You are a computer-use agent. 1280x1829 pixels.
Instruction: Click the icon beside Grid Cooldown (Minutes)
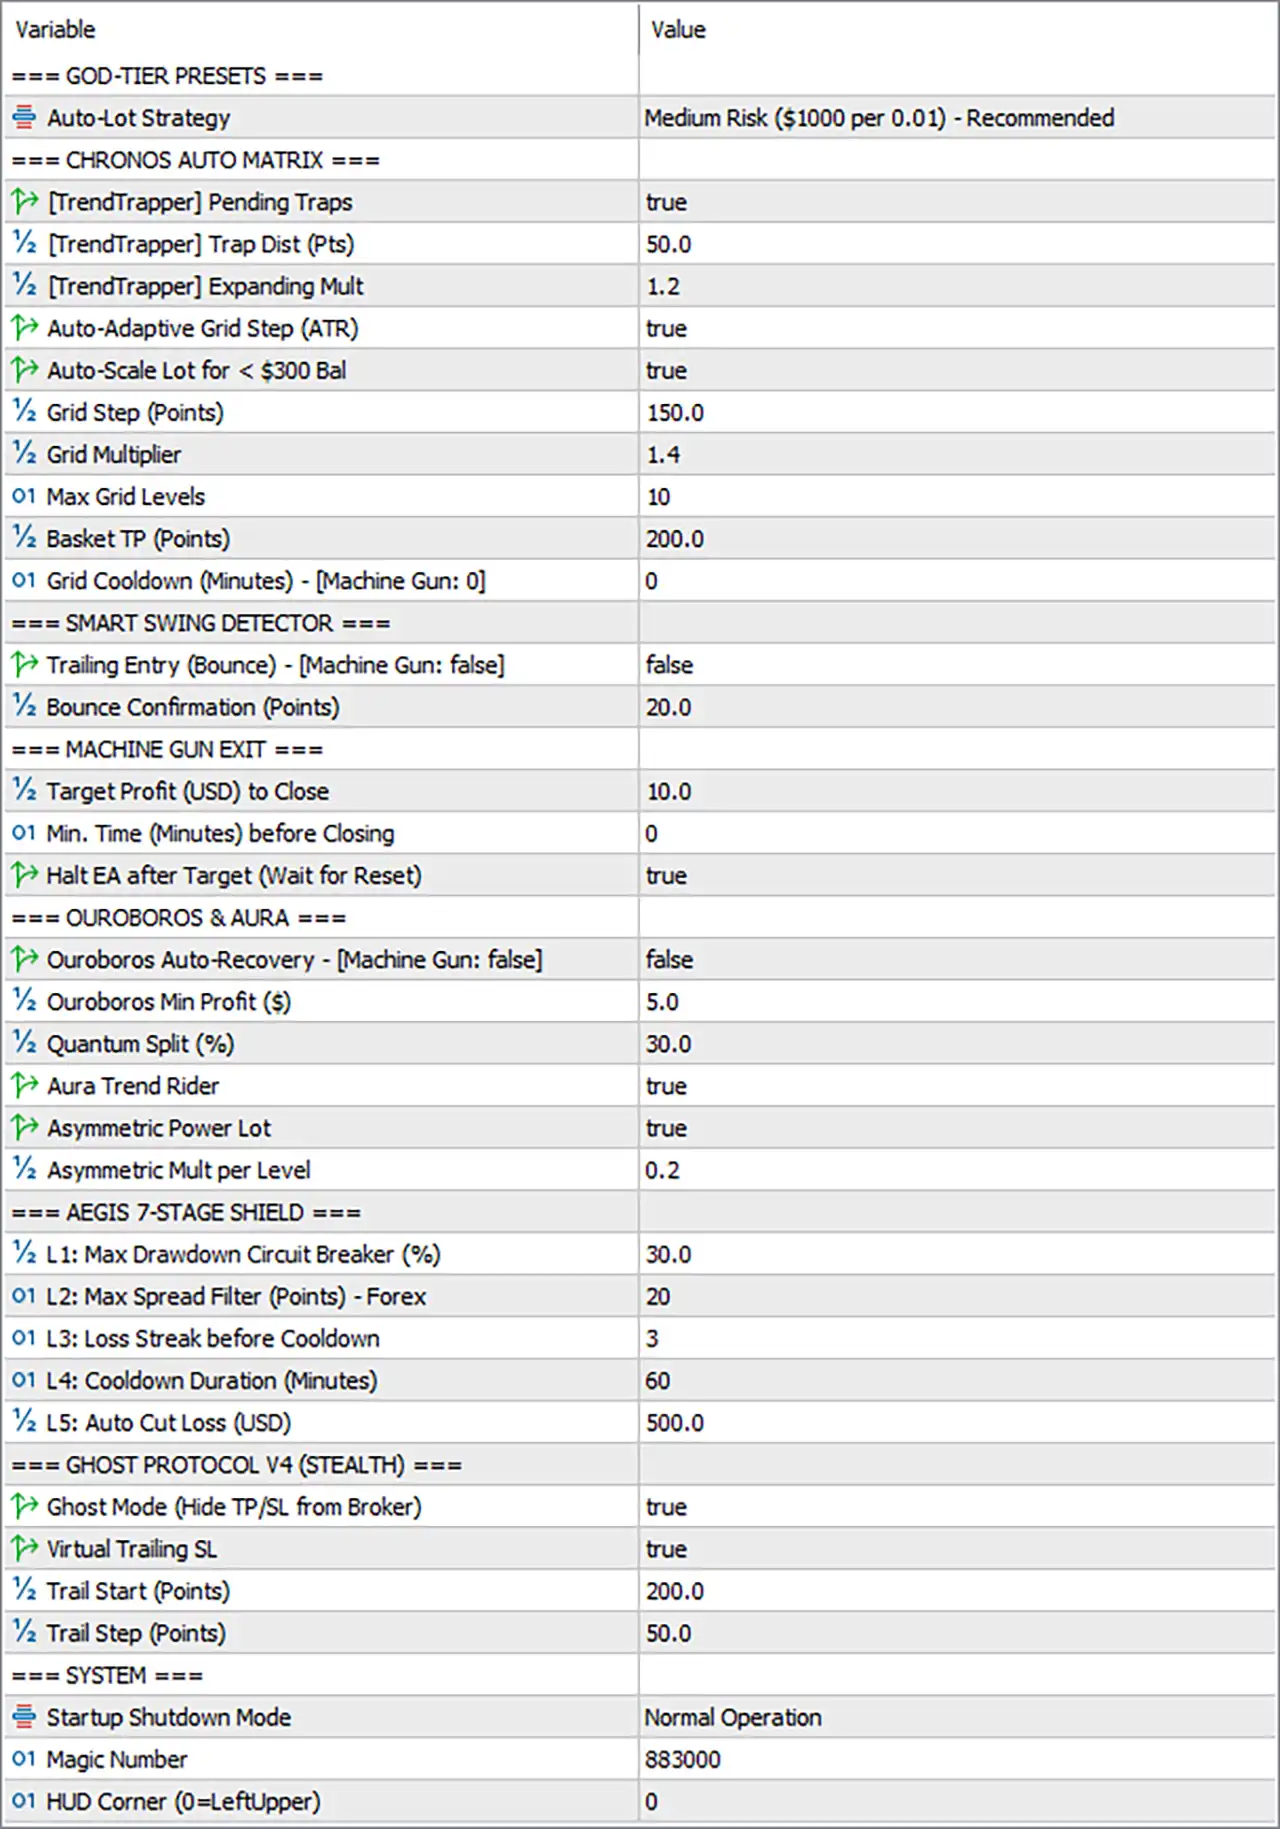pos(24,580)
